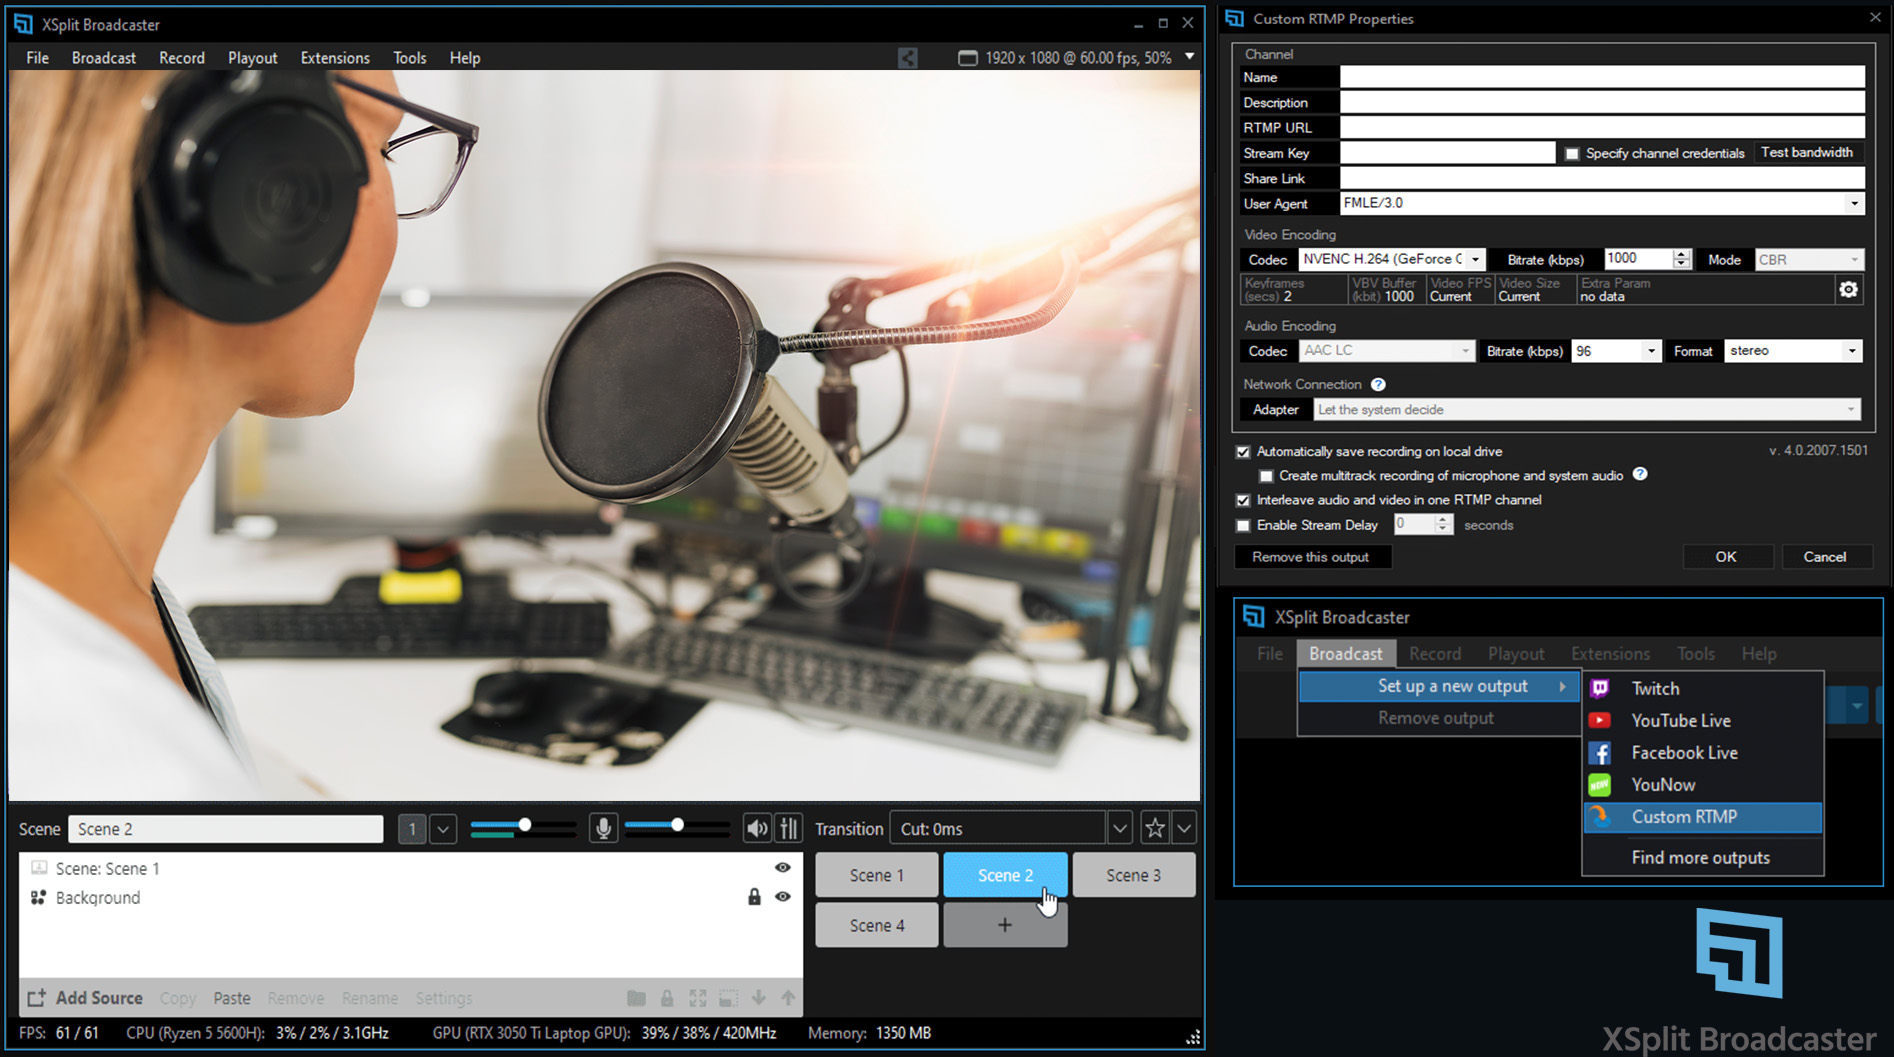Open the Extensions menu

[x=335, y=58]
